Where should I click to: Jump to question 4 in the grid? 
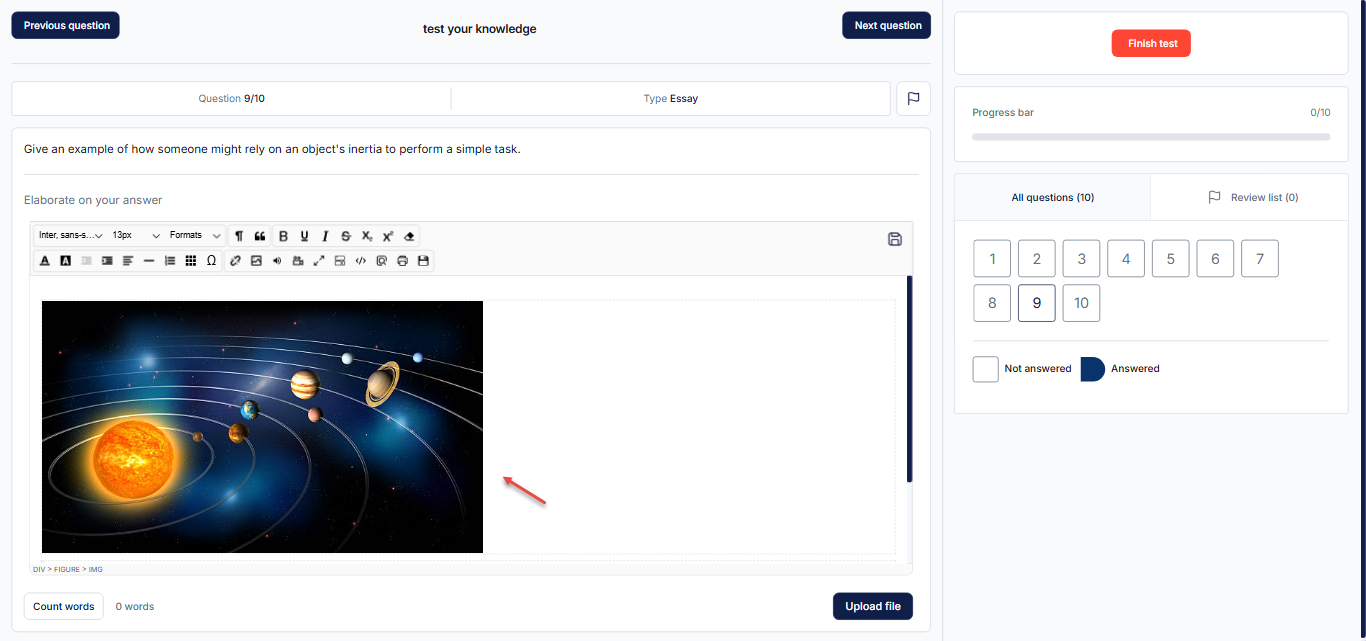tap(1126, 259)
